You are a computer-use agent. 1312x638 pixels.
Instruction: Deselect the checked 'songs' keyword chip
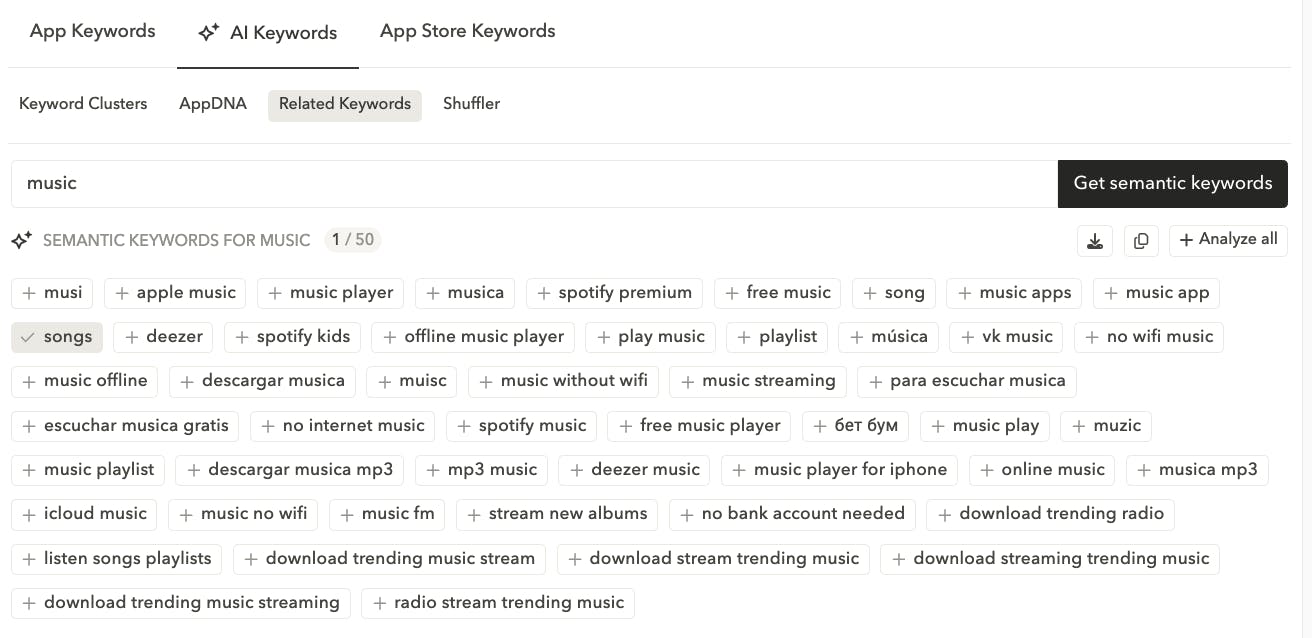[x=57, y=337]
